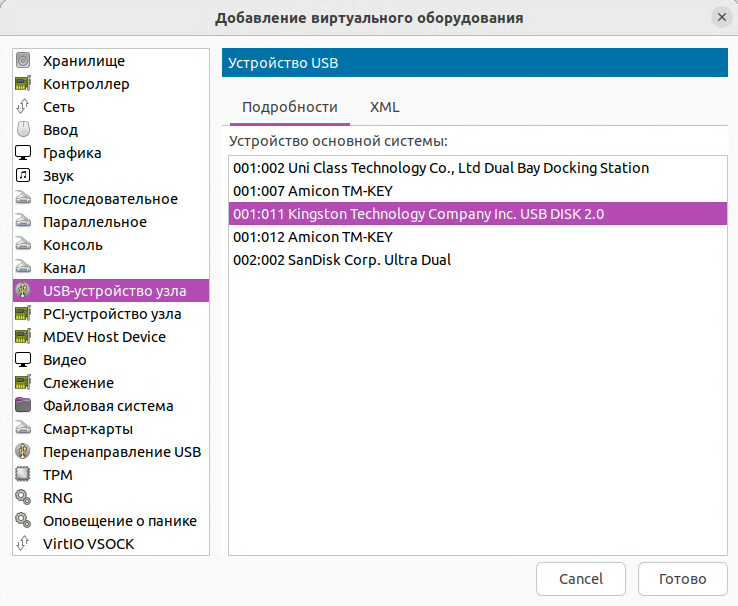Open the Перенаправление USB hardware type
The width and height of the screenshot is (738, 606).
point(121,452)
